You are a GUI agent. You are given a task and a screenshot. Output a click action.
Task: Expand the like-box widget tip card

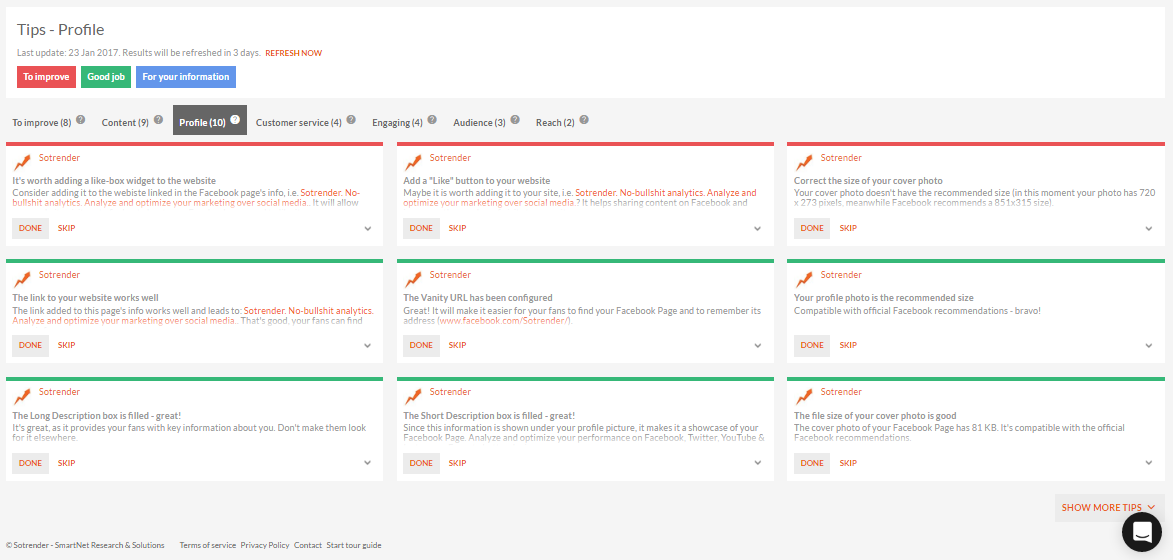coord(367,229)
